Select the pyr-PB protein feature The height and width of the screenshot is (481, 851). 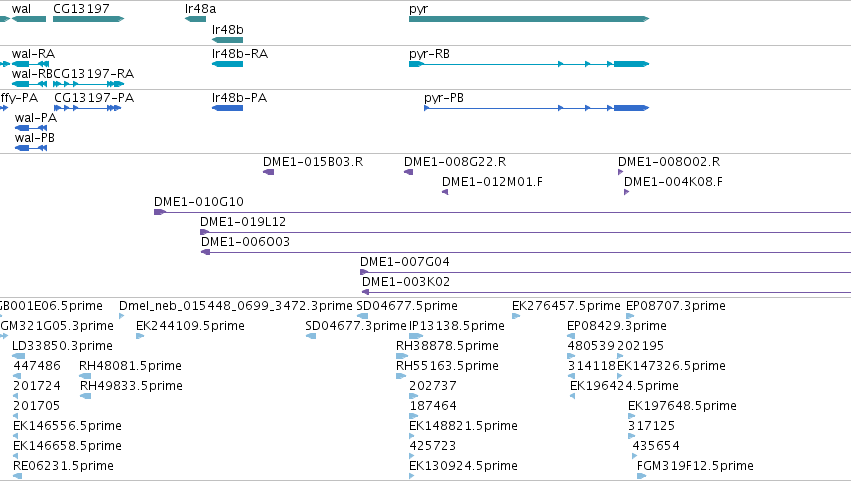536,108
